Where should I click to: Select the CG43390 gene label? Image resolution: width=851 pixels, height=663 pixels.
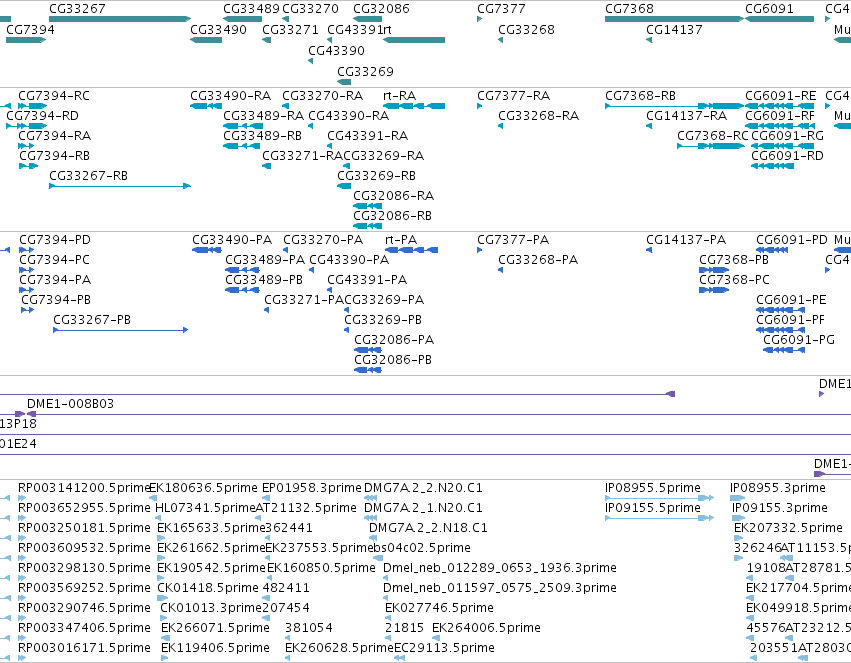click(x=336, y=50)
